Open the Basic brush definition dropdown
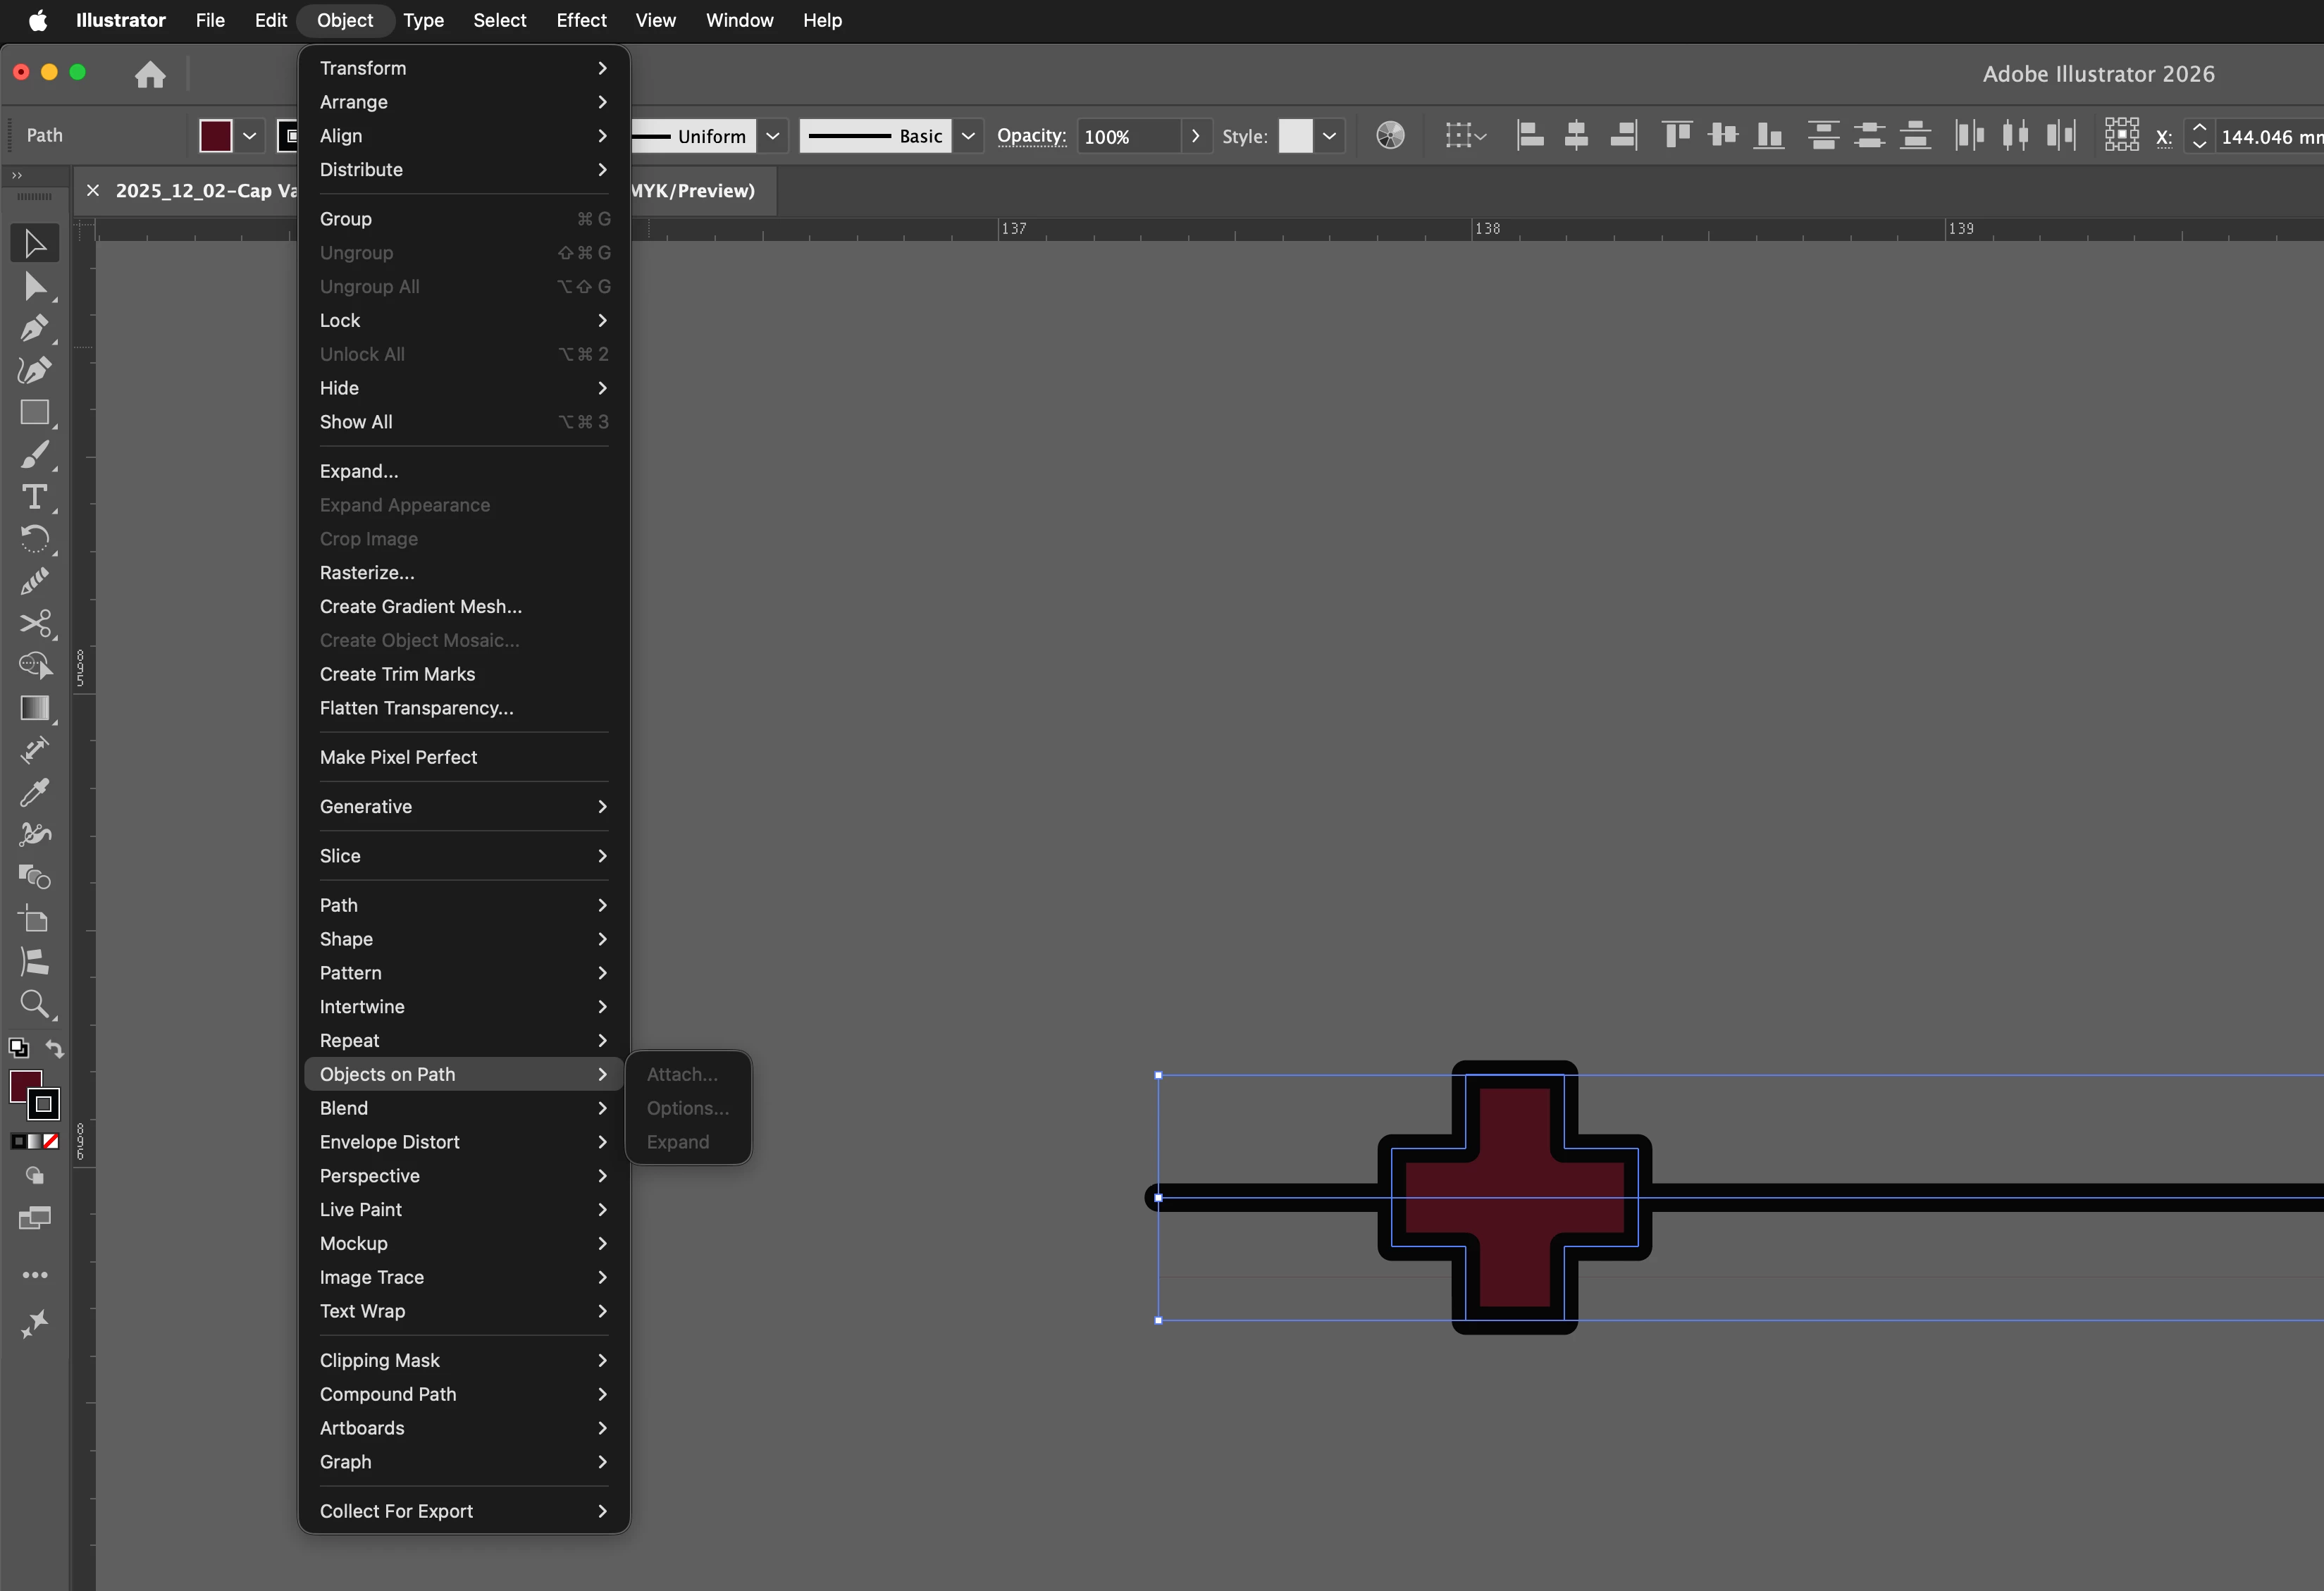Viewport: 2324px width, 1591px height. click(x=968, y=136)
